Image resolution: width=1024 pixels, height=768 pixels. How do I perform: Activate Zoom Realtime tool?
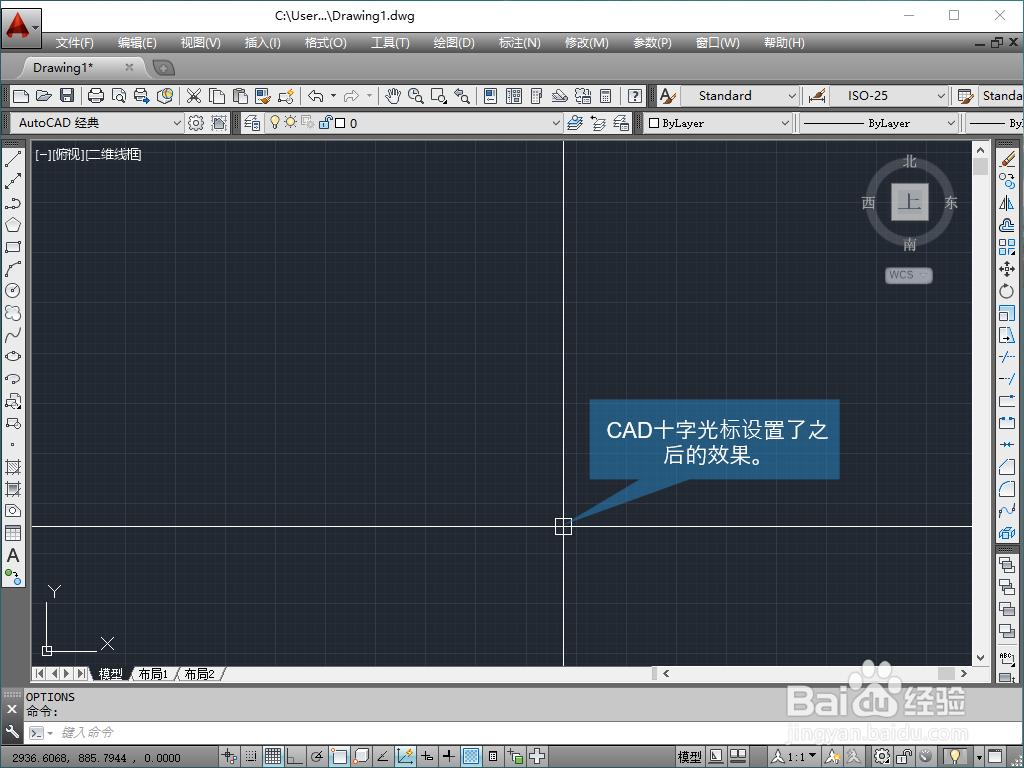click(415, 96)
